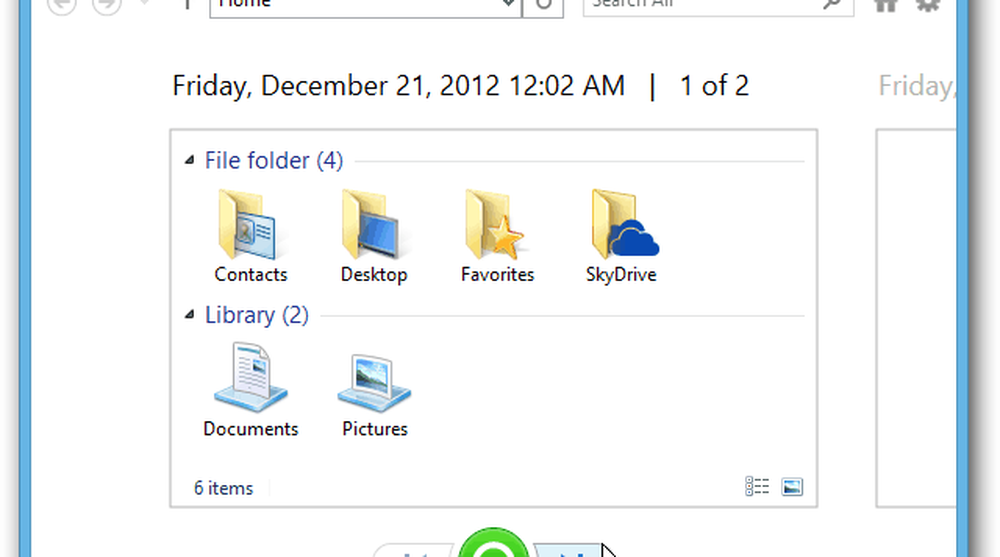This screenshot has height=557, width=1000.
Task: Open the Documents library
Action: click(250, 390)
